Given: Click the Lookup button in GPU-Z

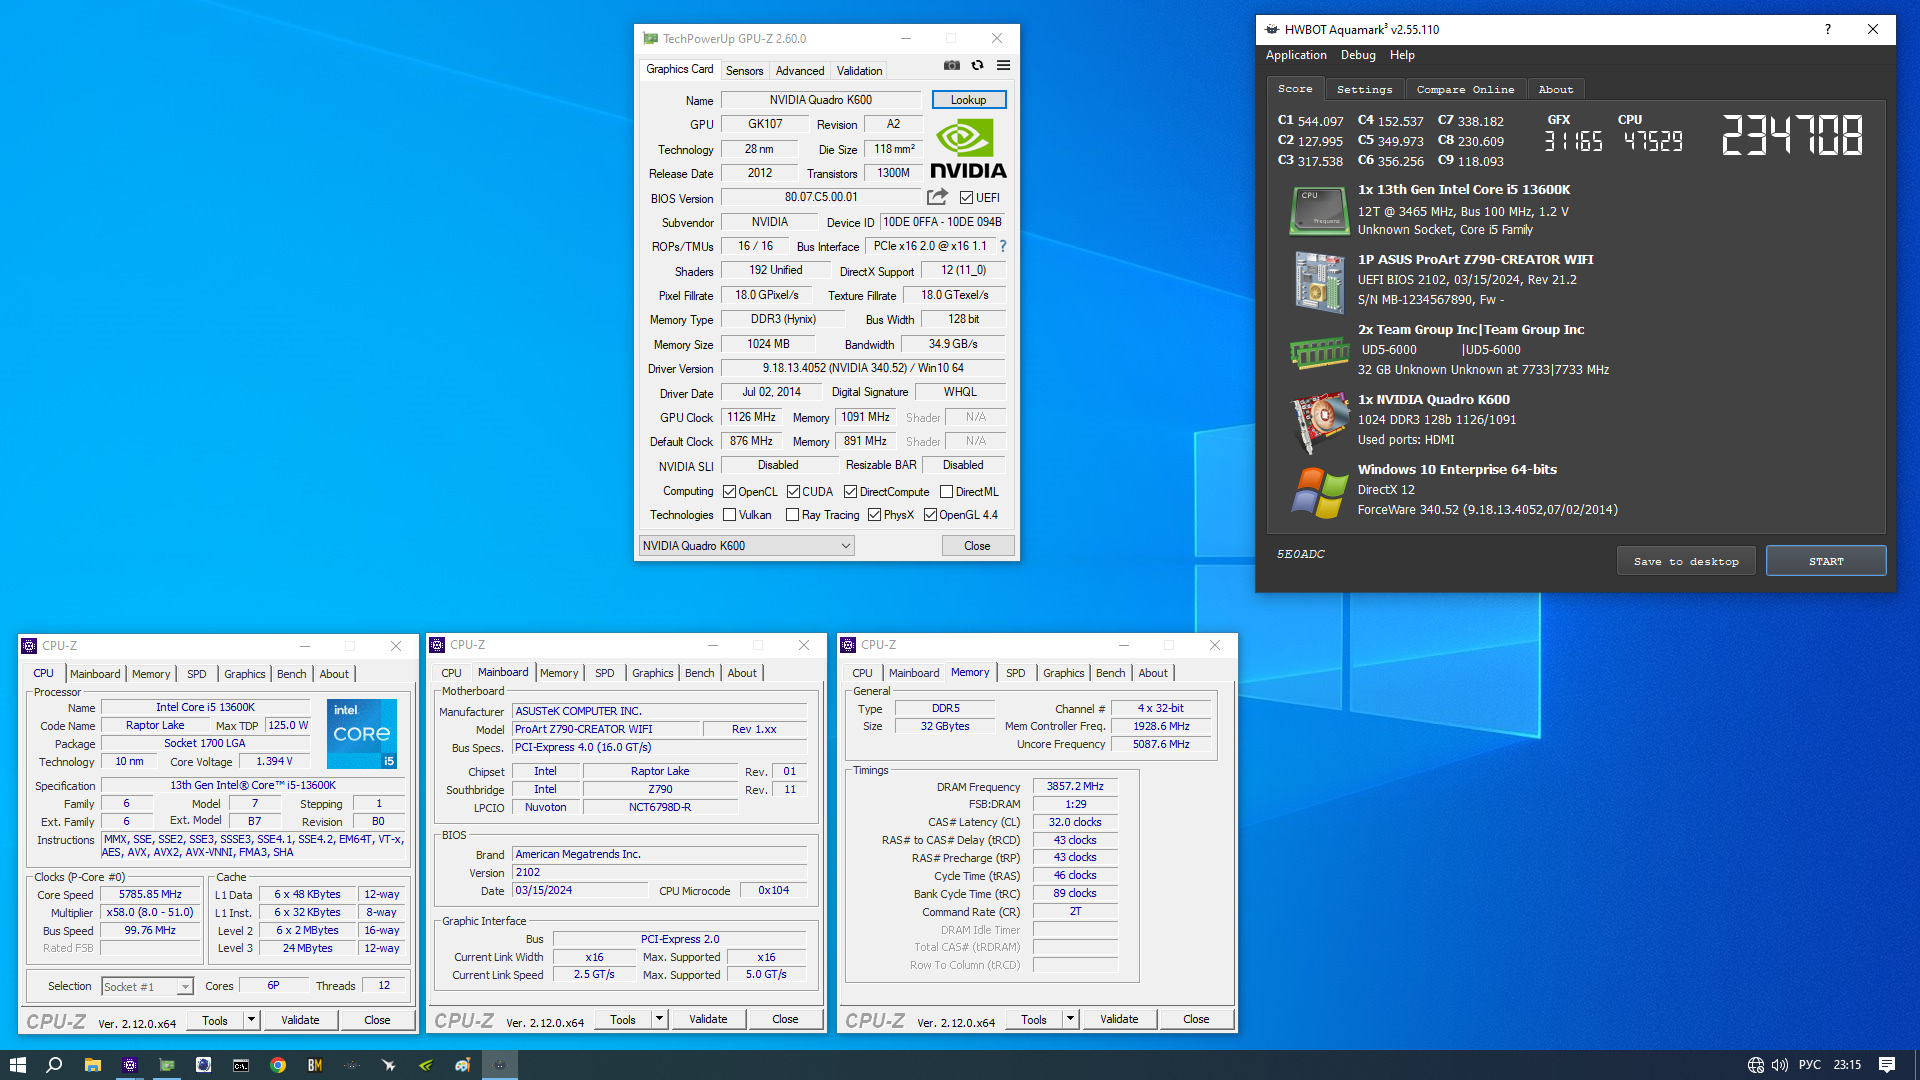Looking at the screenshot, I should (x=968, y=100).
